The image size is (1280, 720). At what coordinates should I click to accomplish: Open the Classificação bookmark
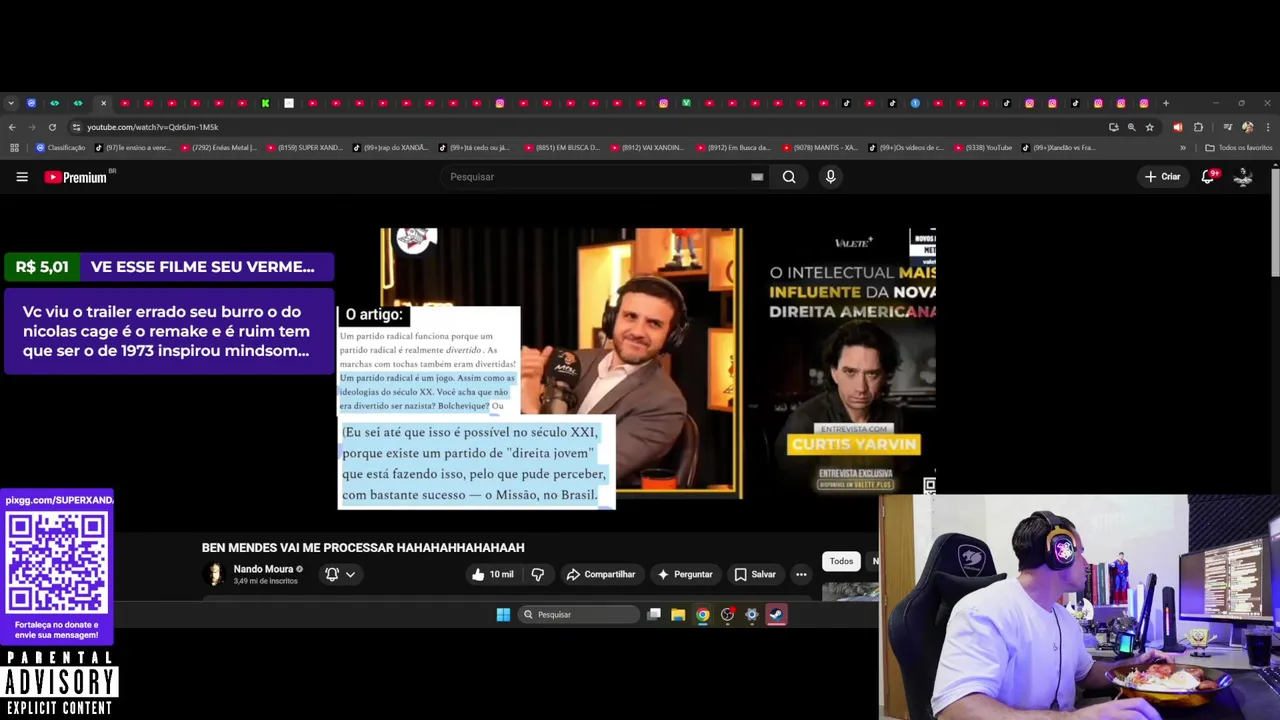[x=61, y=148]
